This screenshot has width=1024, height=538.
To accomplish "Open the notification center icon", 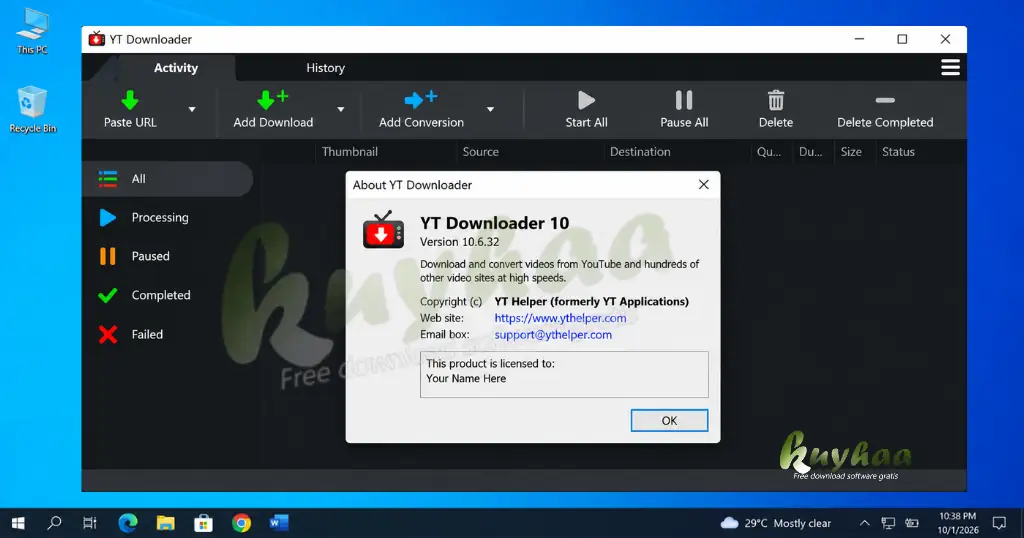I will 999,523.
